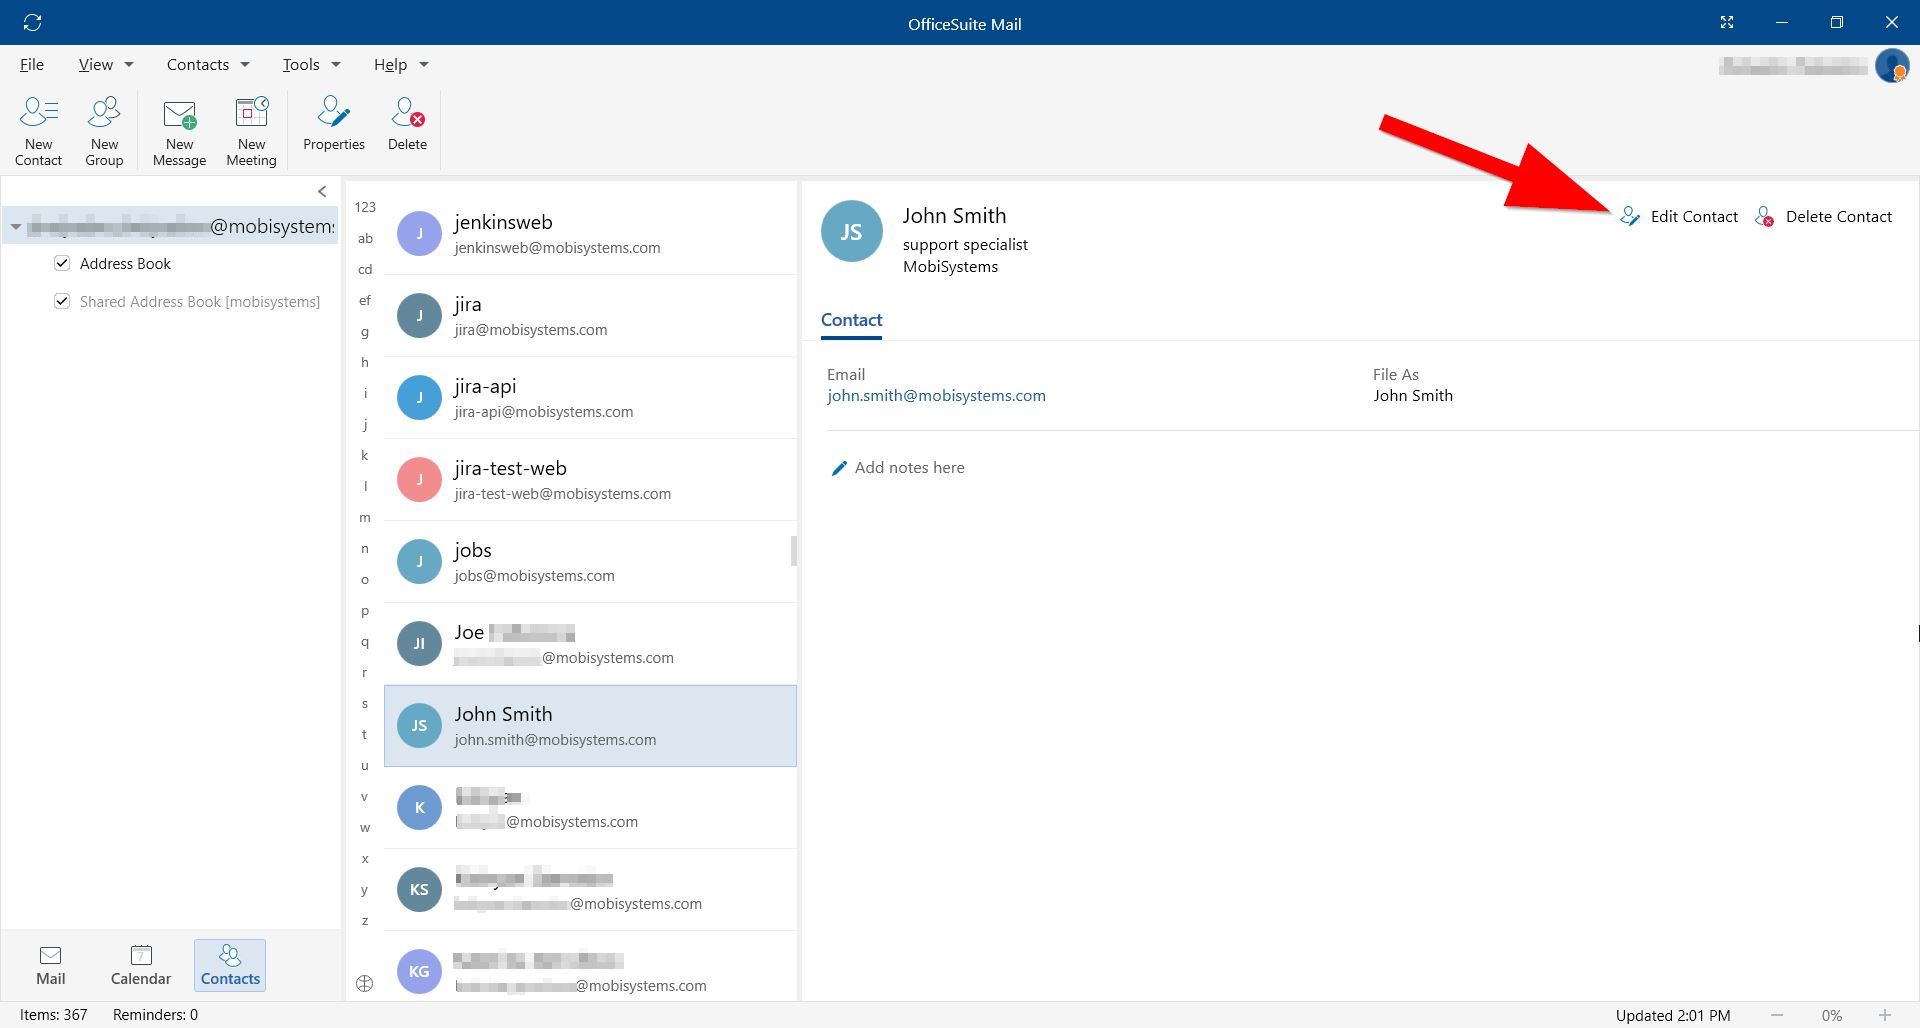Click the contact list scrollbar thumb
The width and height of the screenshot is (1920, 1028).
click(794, 550)
